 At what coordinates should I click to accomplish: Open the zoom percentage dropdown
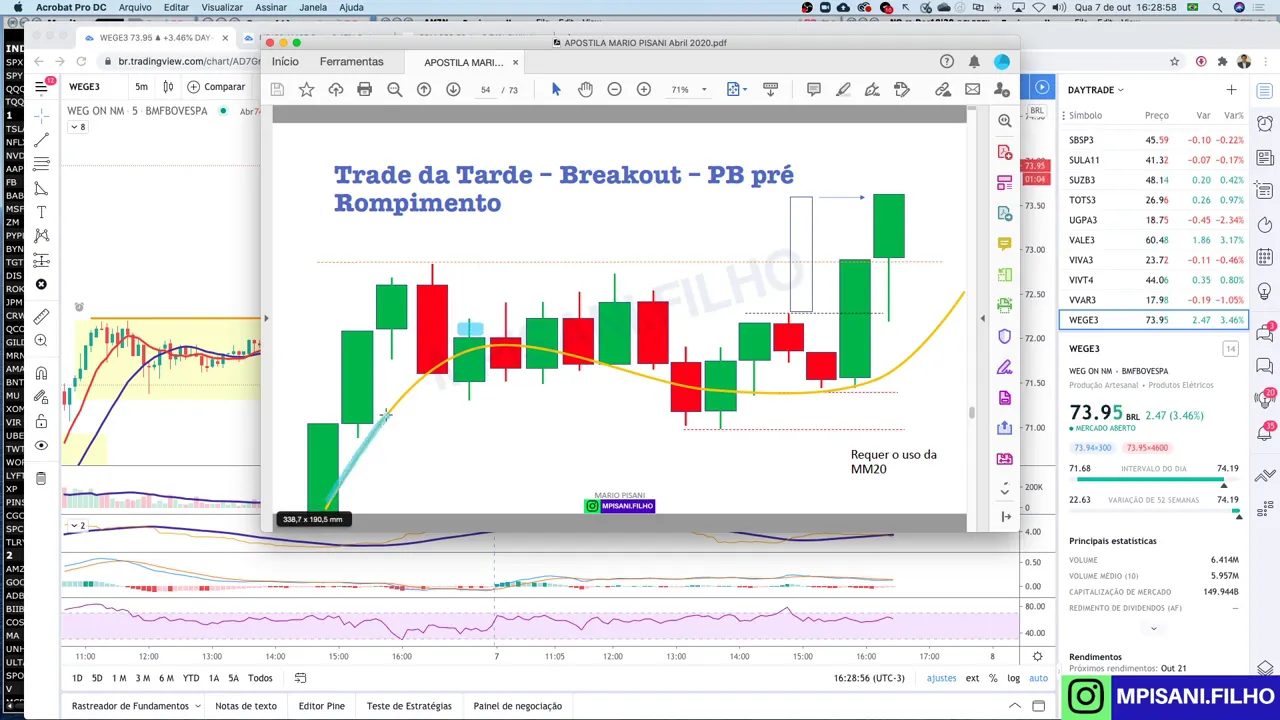[x=704, y=90]
